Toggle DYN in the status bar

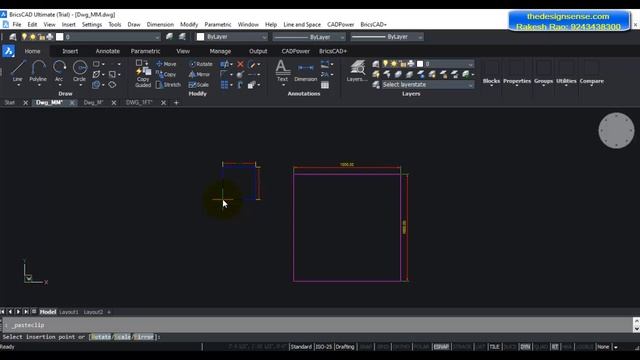(x=525, y=347)
